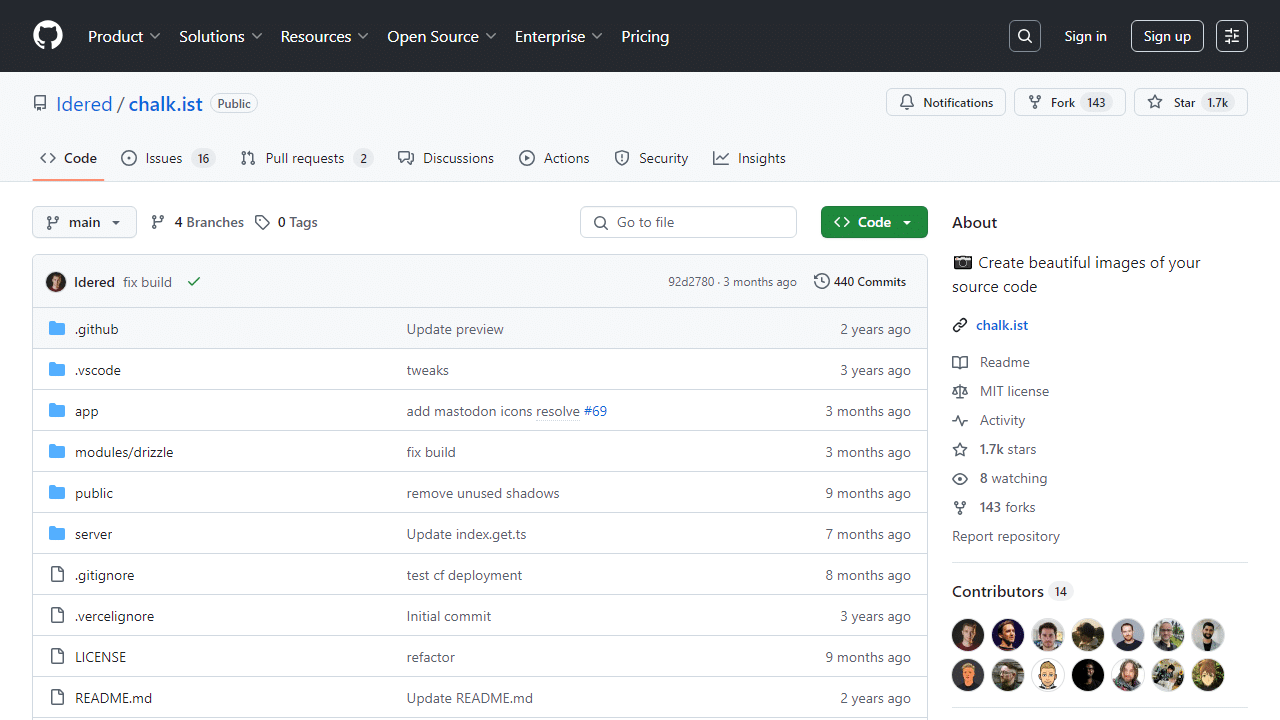Open issue #69 link in app commit message
Image resolution: width=1280 pixels, height=720 pixels.
[x=595, y=411]
